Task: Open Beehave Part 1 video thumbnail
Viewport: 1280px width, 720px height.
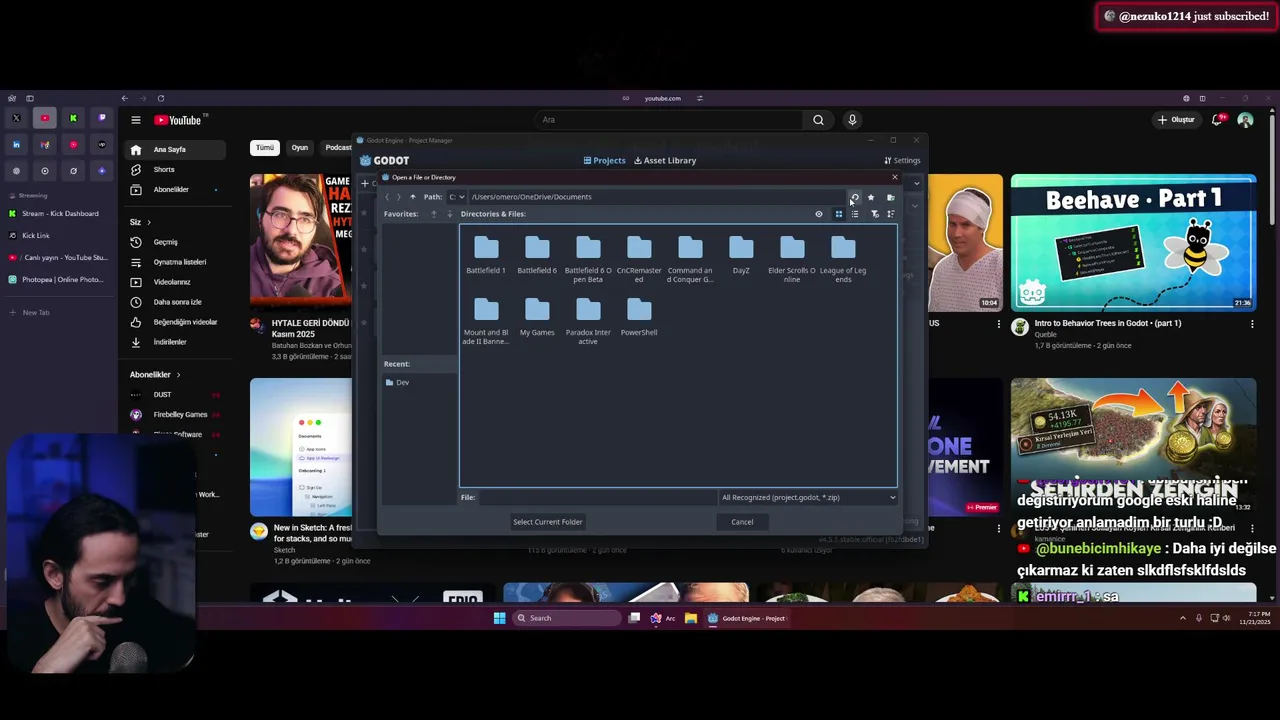Action: (1133, 242)
